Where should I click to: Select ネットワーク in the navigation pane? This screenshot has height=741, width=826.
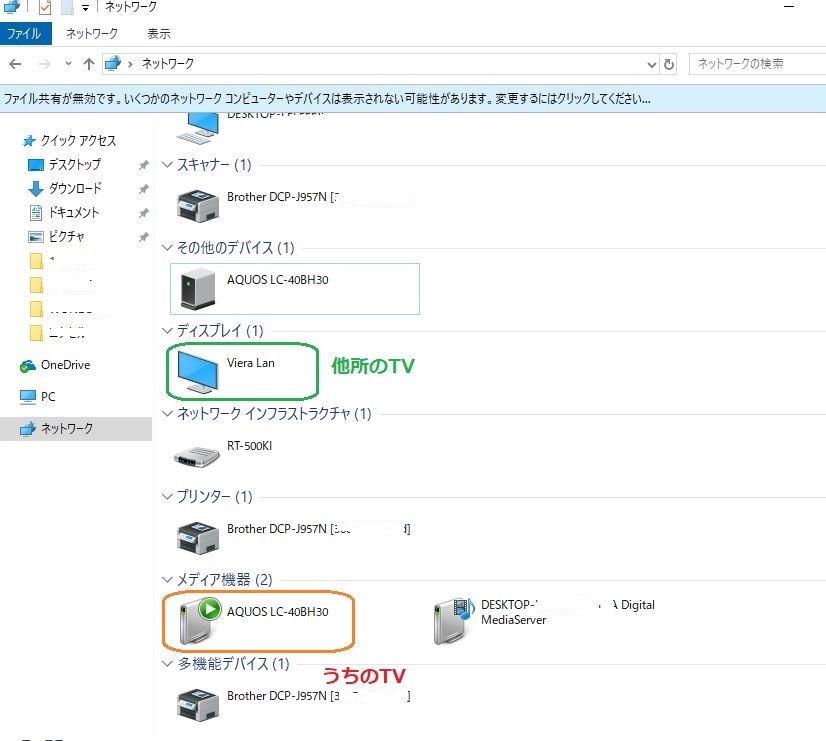[x=76, y=429]
